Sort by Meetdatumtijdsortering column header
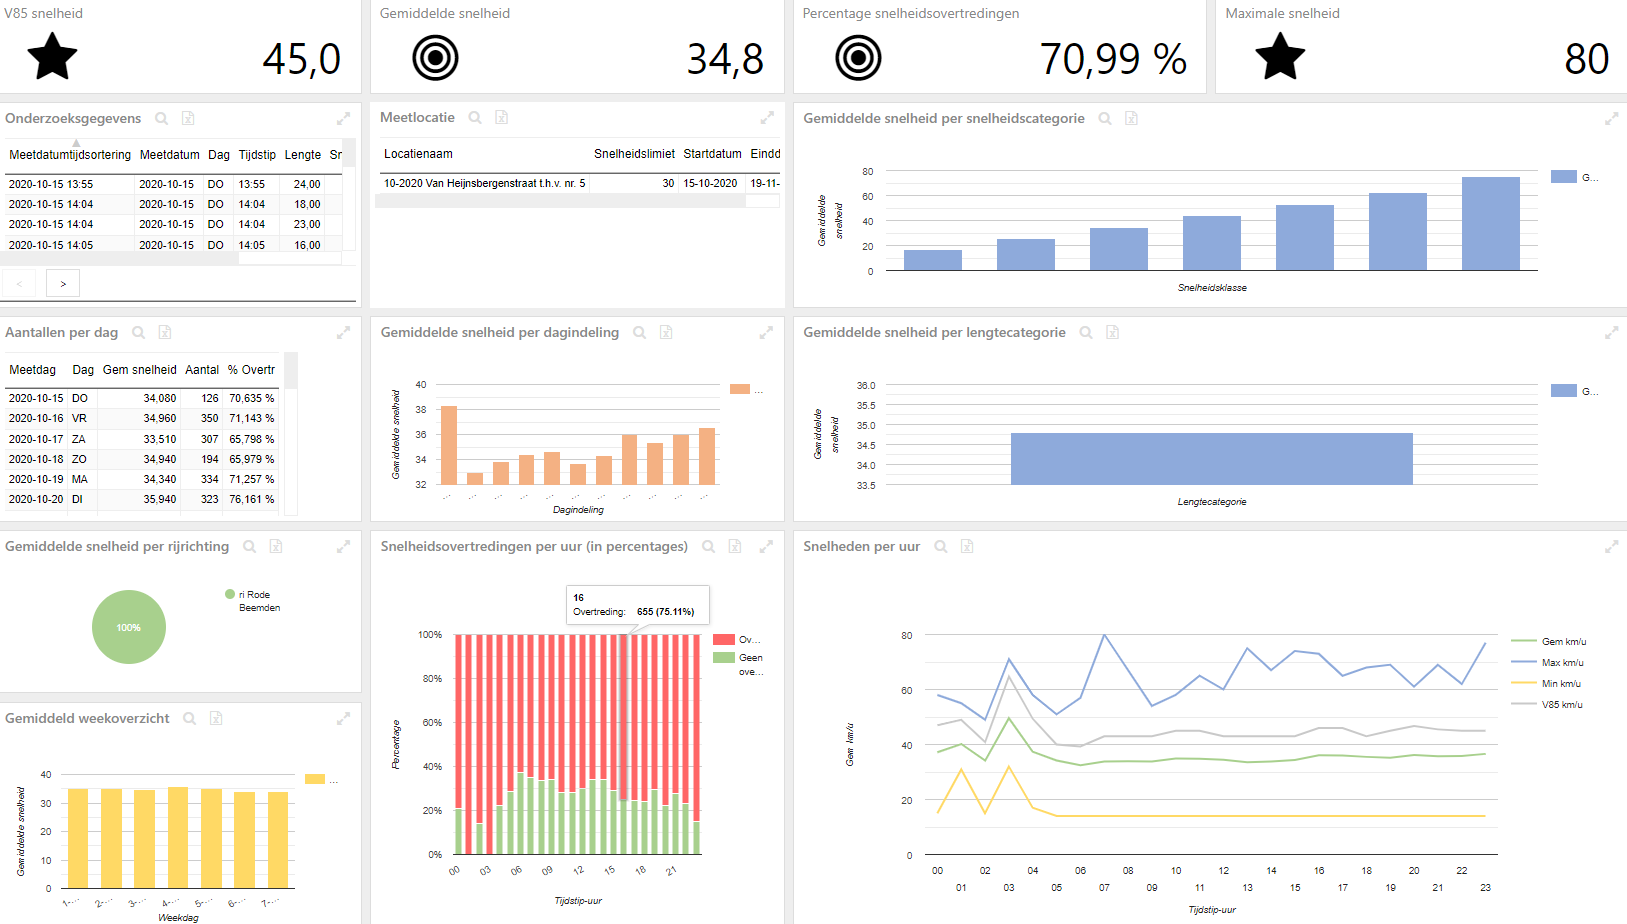Screen dimensions: 1627x924 pyautogui.click(x=70, y=155)
